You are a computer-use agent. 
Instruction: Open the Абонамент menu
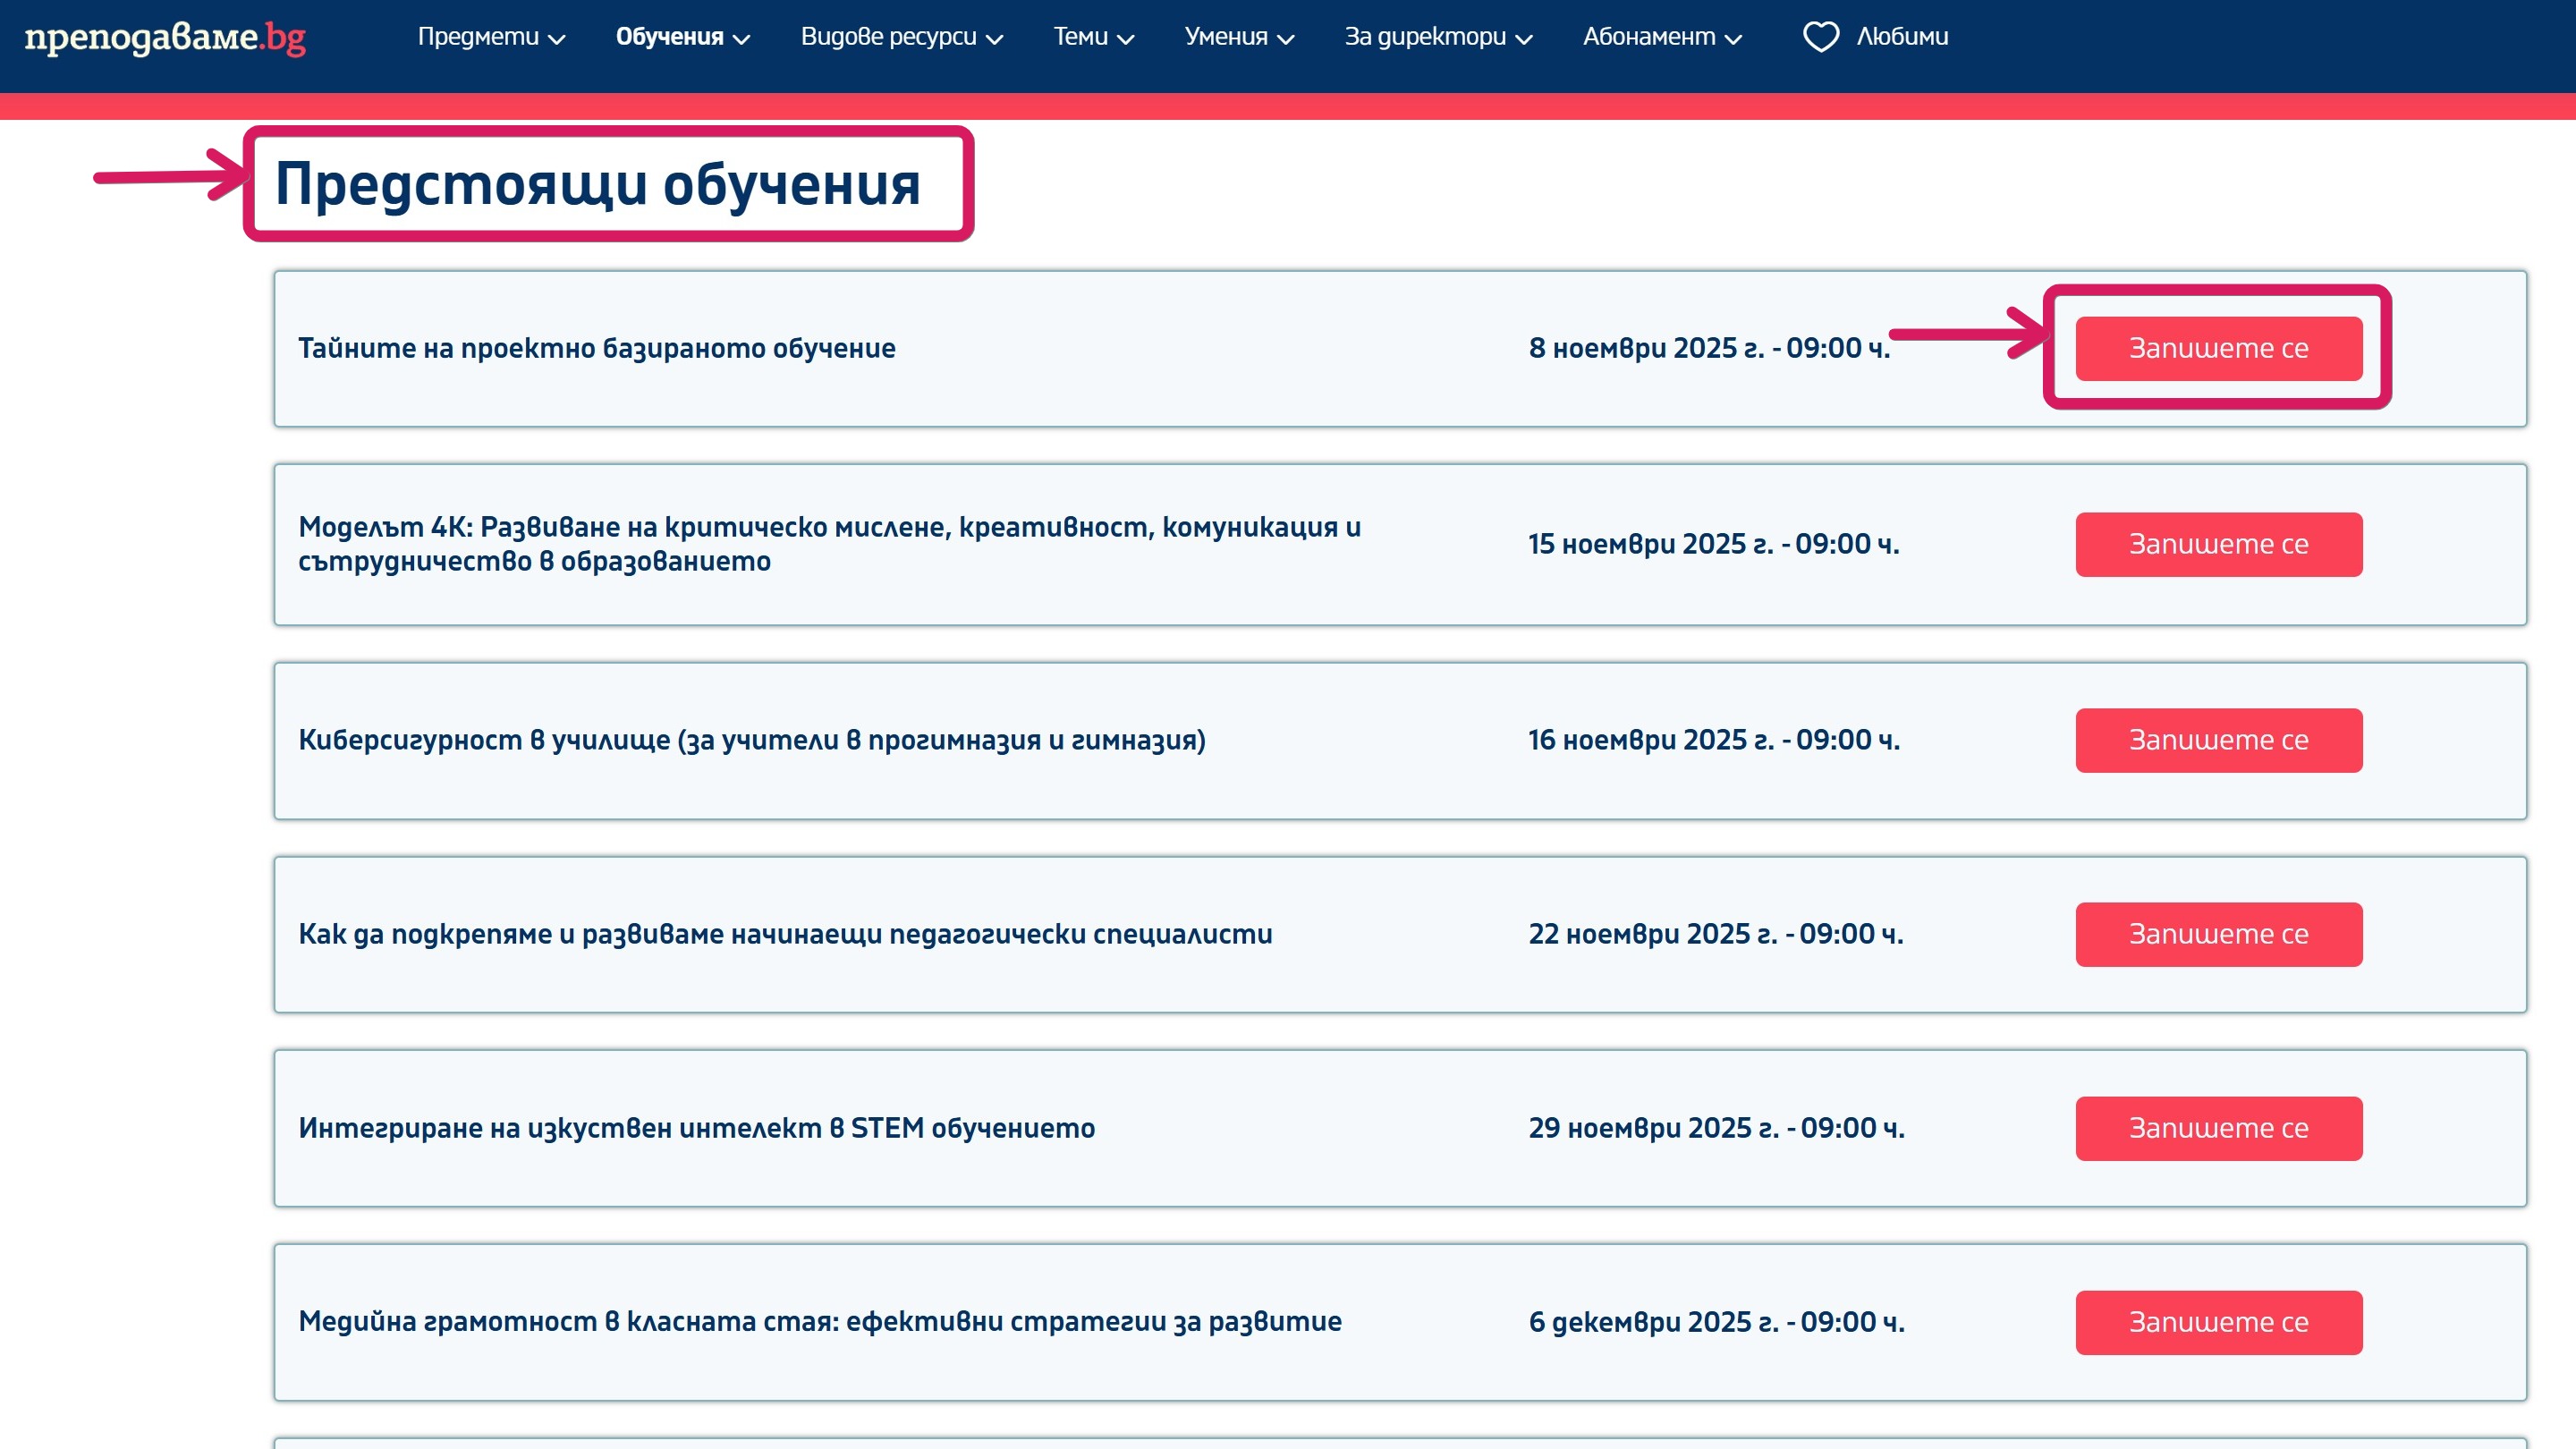1661,37
